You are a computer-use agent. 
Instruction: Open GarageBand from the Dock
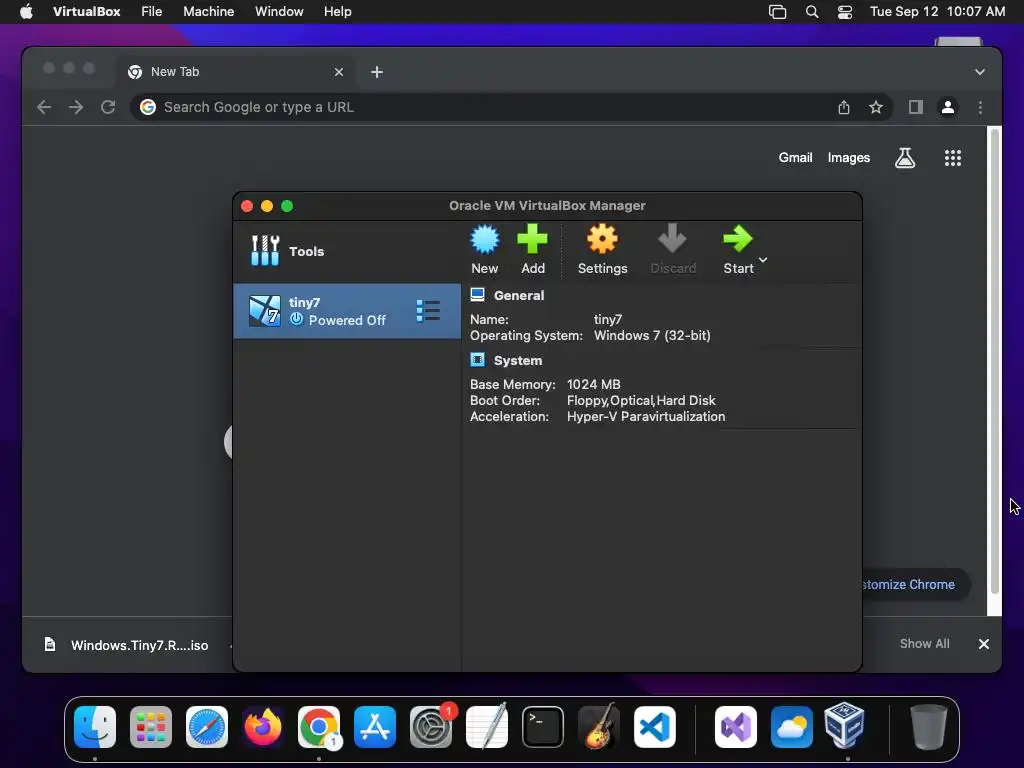pos(599,726)
